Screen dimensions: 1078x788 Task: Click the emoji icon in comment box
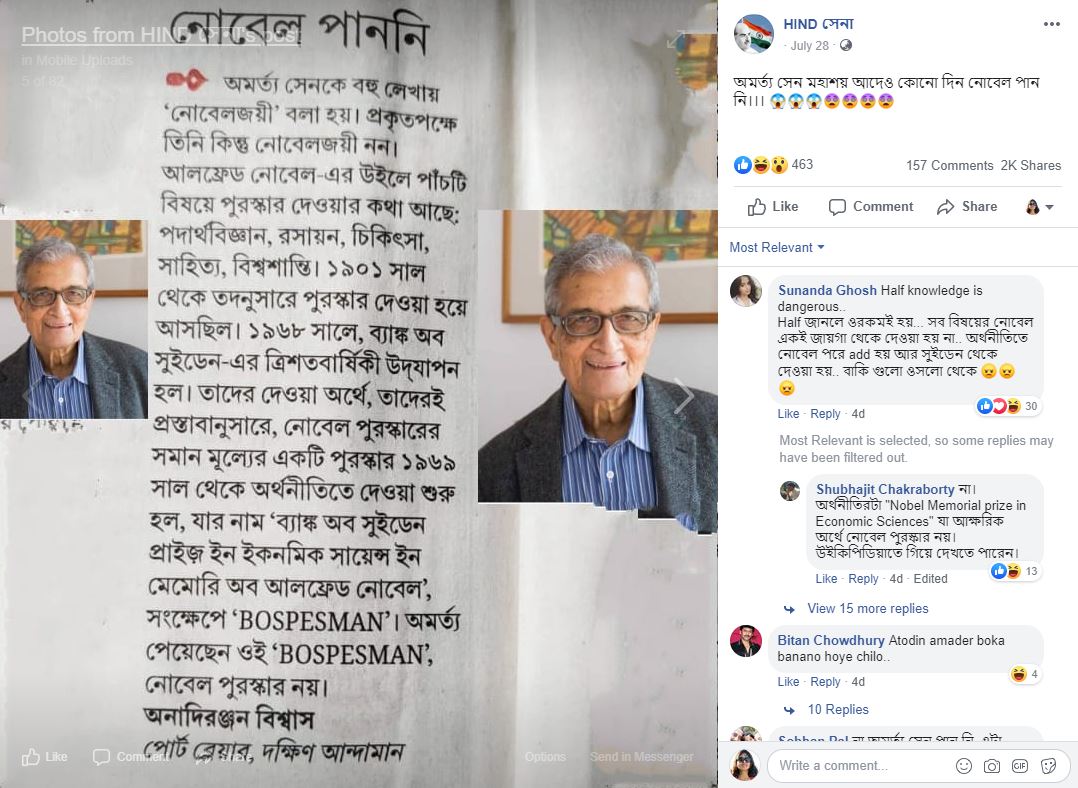[x=964, y=765]
